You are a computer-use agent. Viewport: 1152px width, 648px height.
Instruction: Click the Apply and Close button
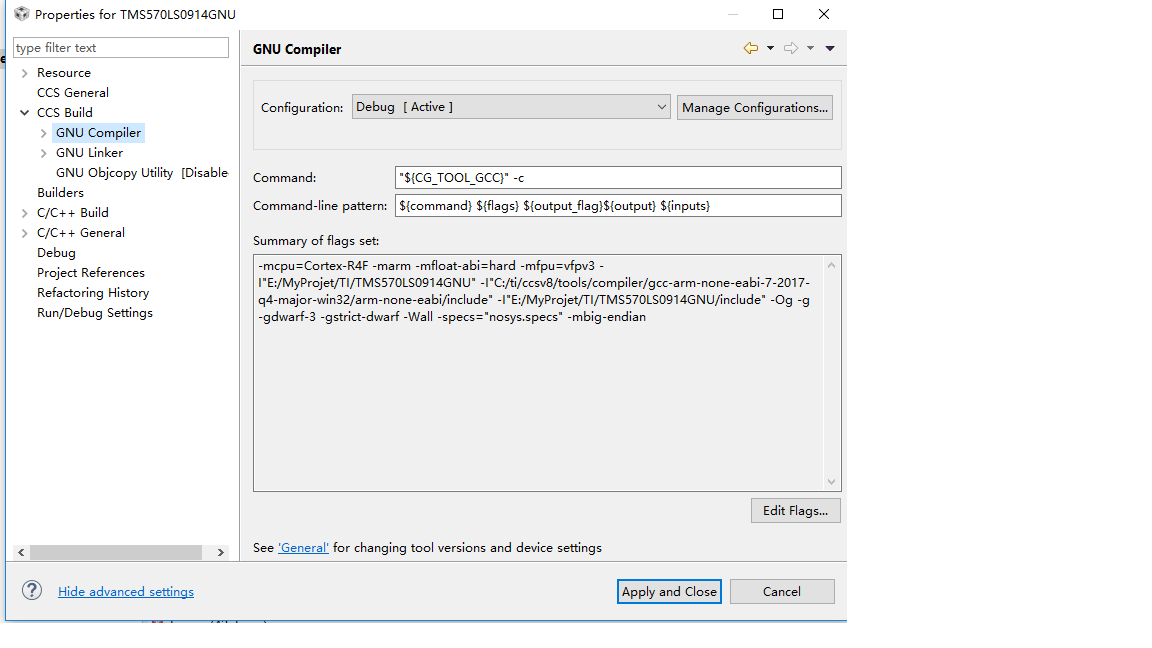click(669, 591)
